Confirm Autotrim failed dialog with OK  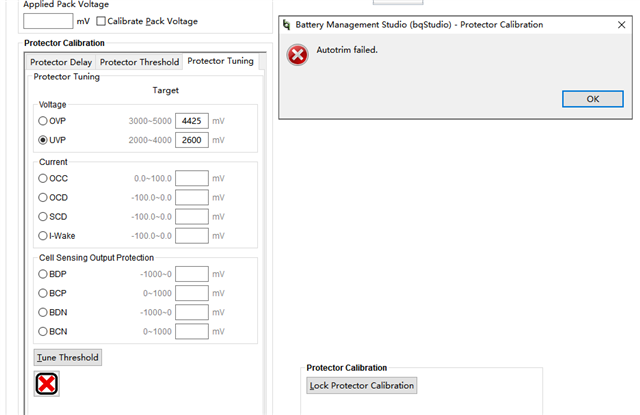pos(593,99)
